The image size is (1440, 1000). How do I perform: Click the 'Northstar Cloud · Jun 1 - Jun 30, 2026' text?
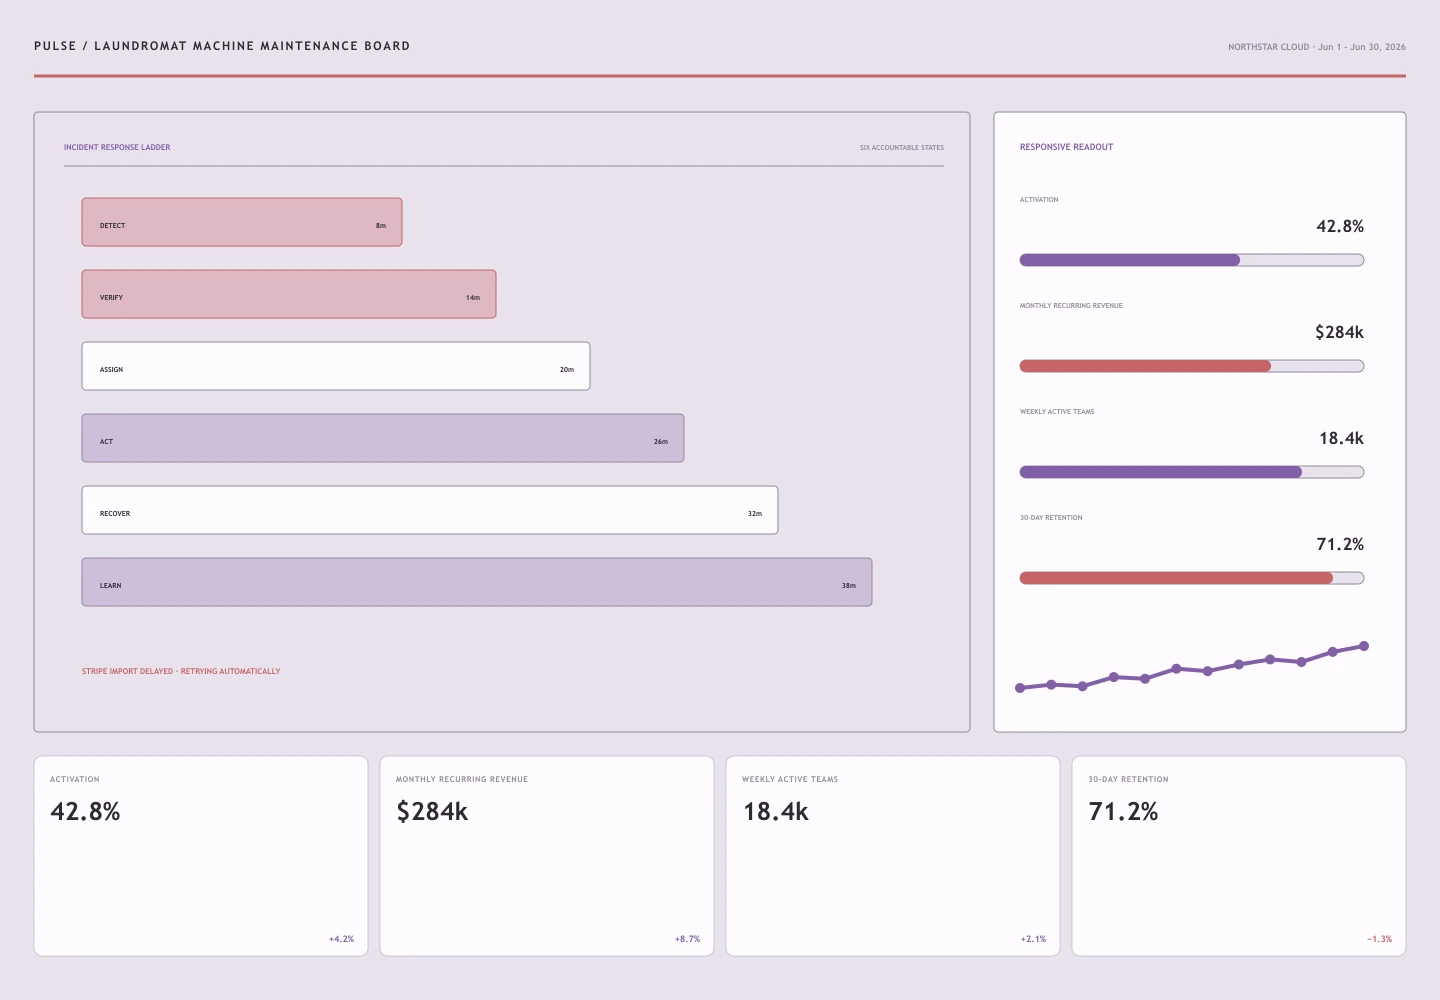[x=1317, y=47]
